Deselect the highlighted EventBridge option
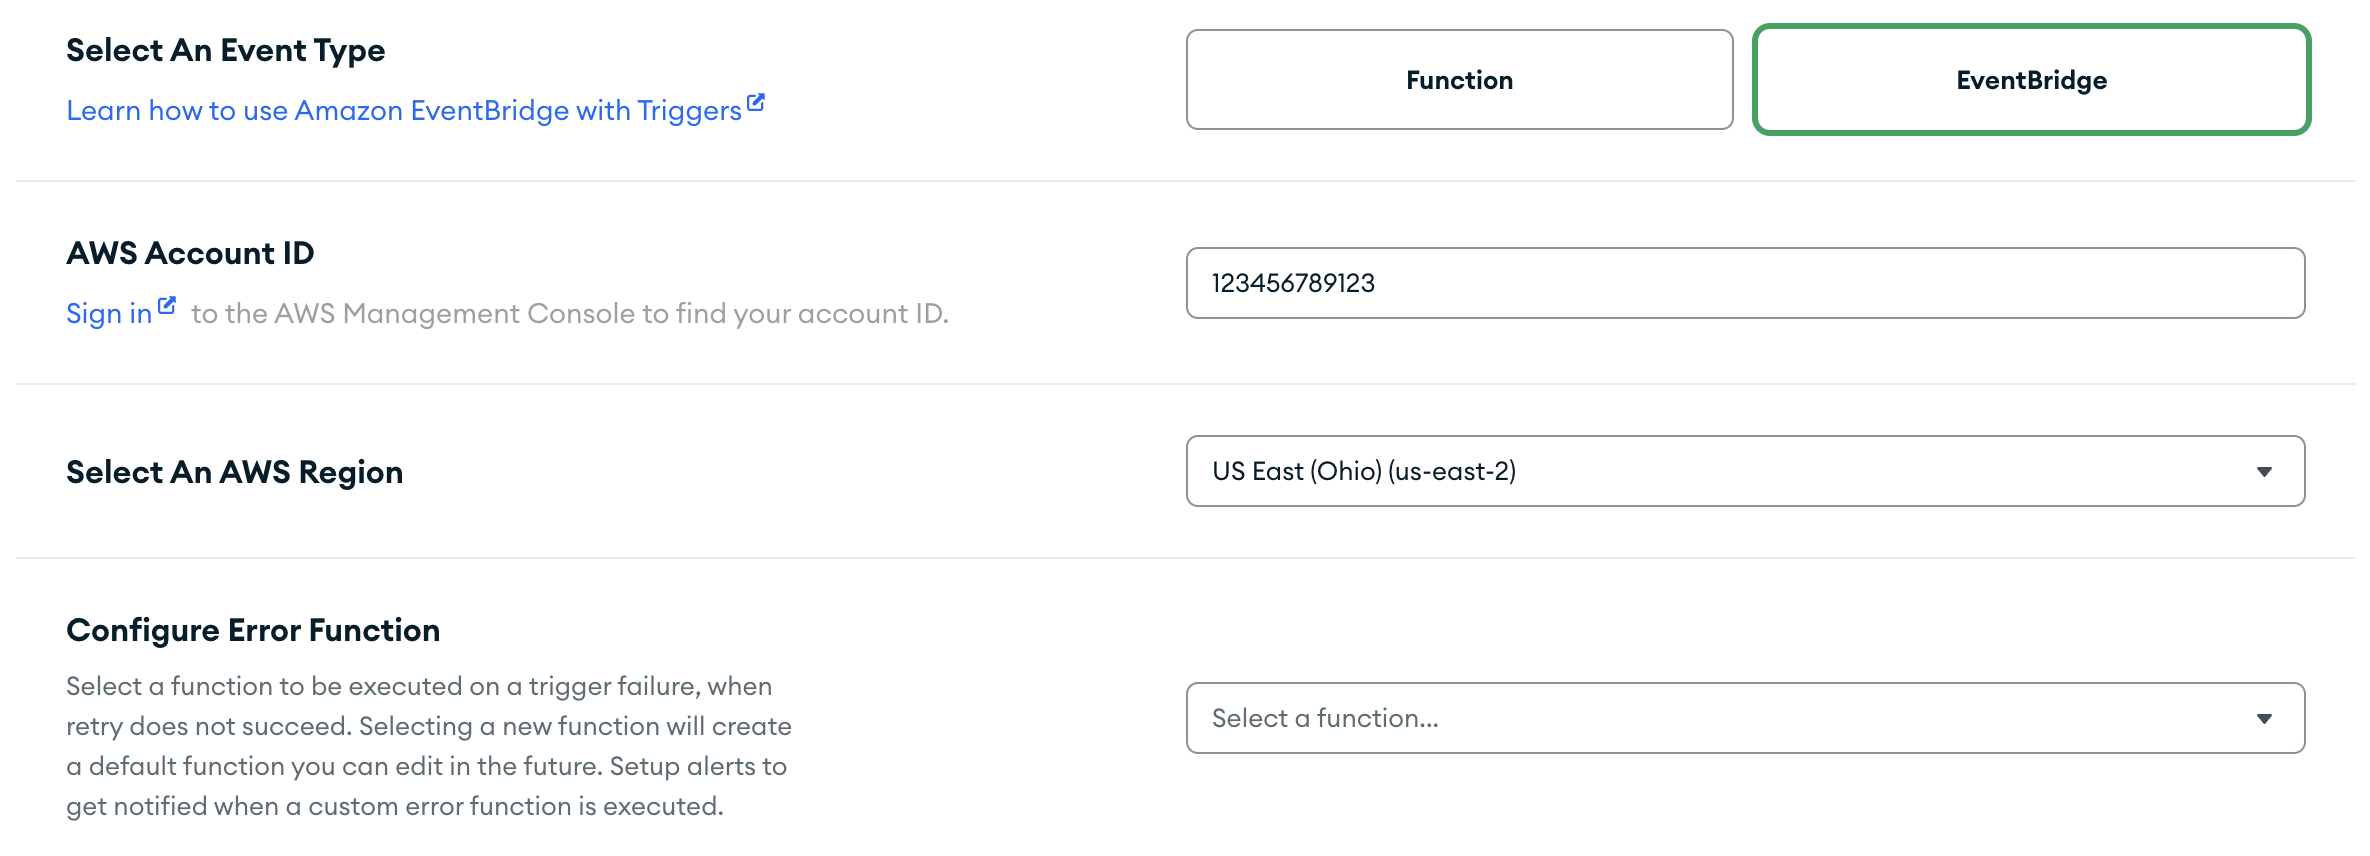Viewport: 2370px width, 856px height. click(x=2030, y=80)
